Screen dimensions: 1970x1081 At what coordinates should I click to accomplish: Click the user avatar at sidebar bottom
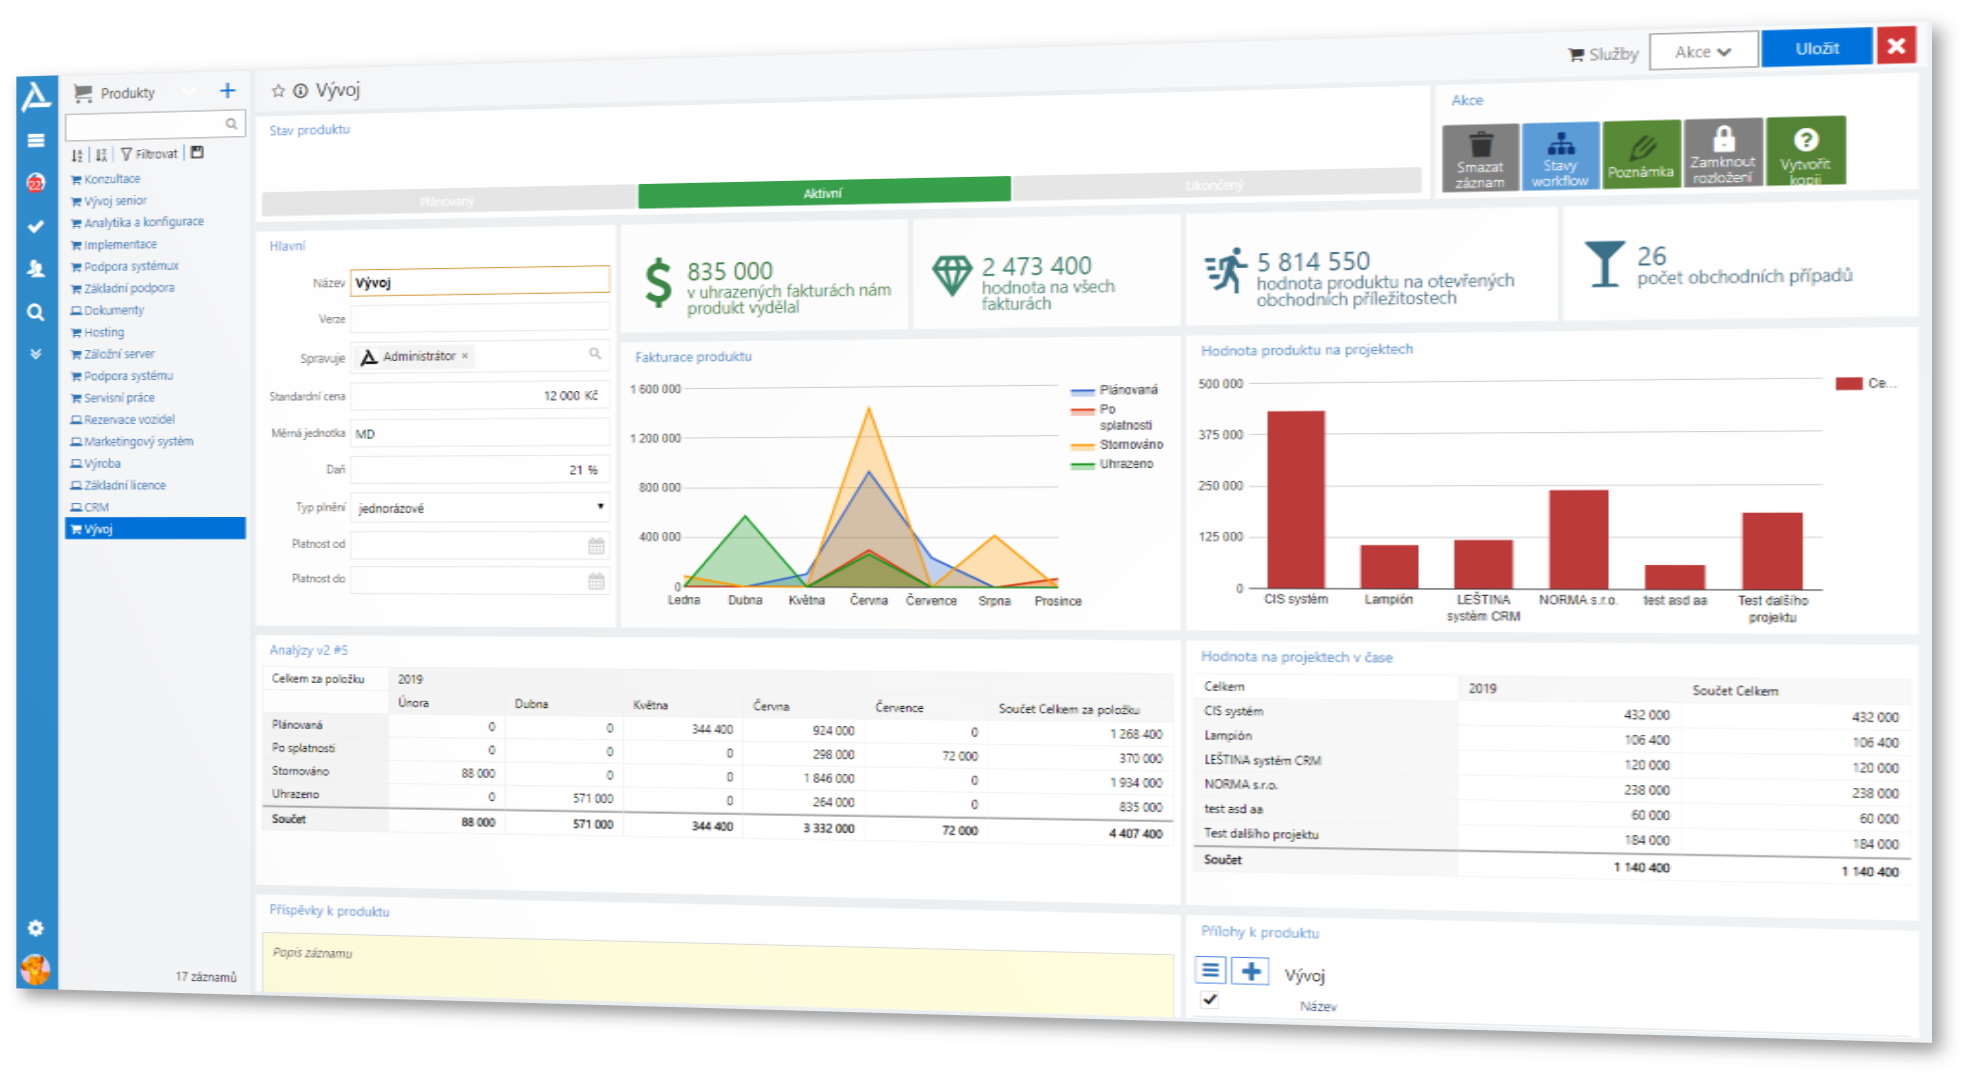(35, 968)
